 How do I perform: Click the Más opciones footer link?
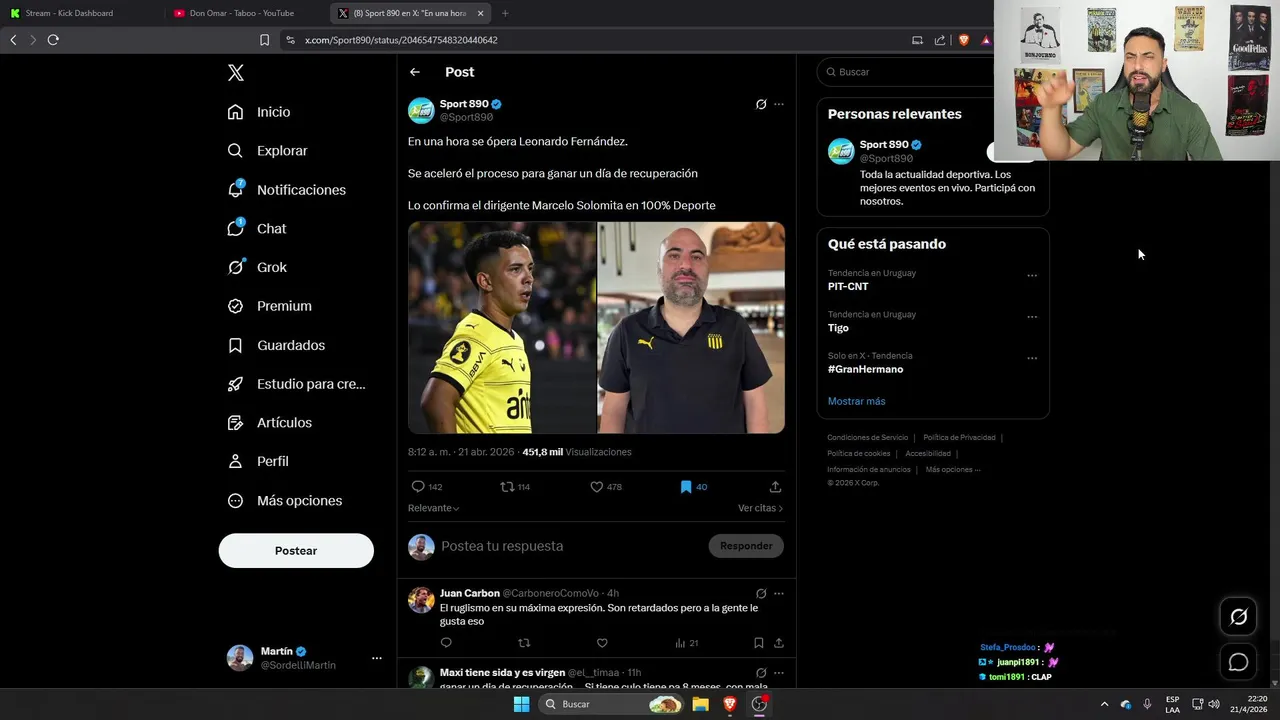[952, 470]
